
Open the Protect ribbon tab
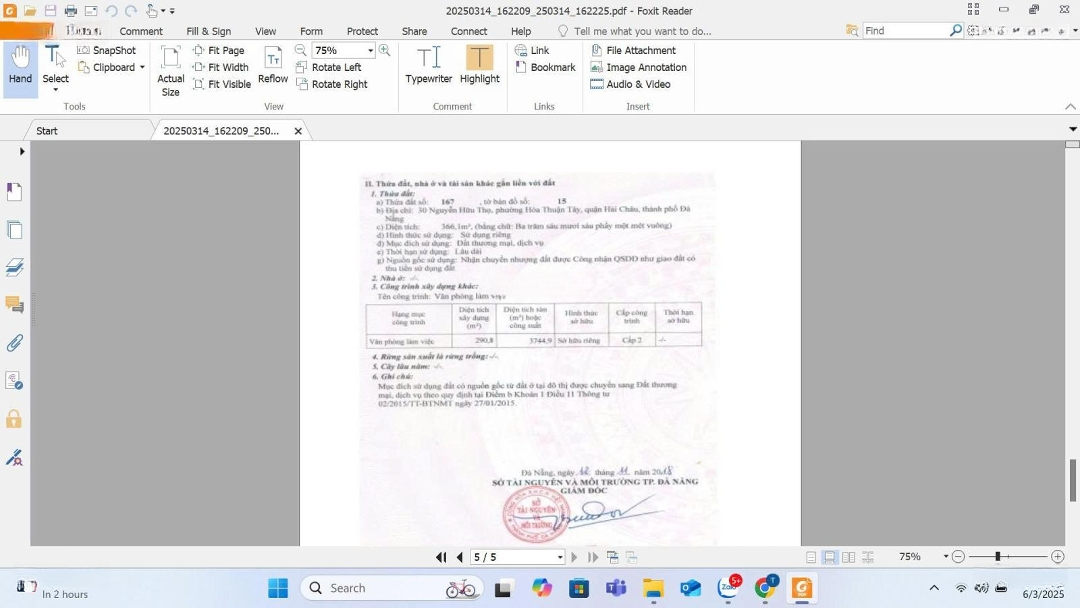(x=362, y=31)
